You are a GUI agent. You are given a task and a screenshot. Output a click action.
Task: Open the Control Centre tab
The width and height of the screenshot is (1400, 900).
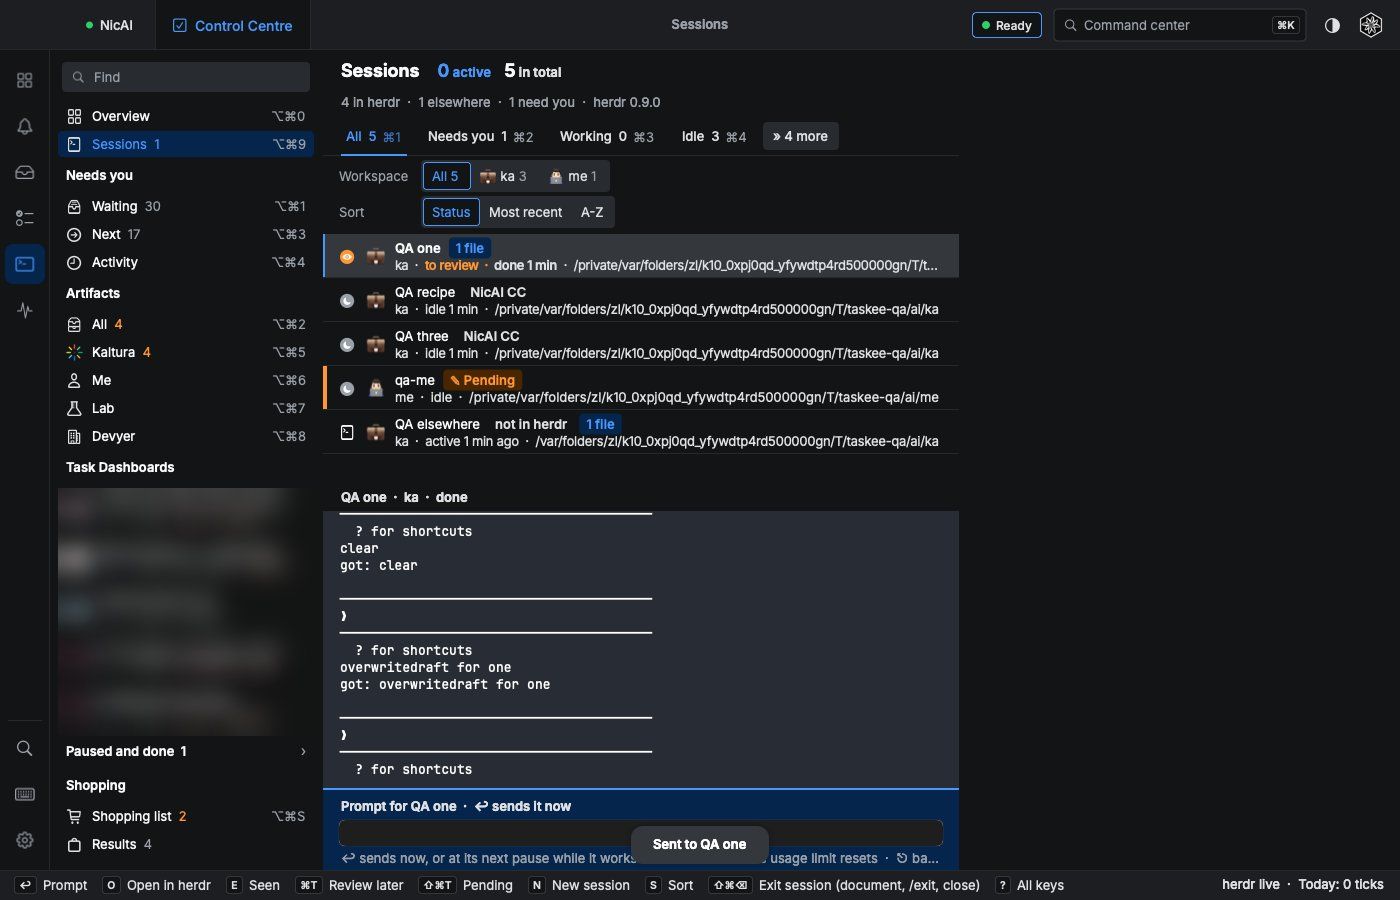point(233,25)
